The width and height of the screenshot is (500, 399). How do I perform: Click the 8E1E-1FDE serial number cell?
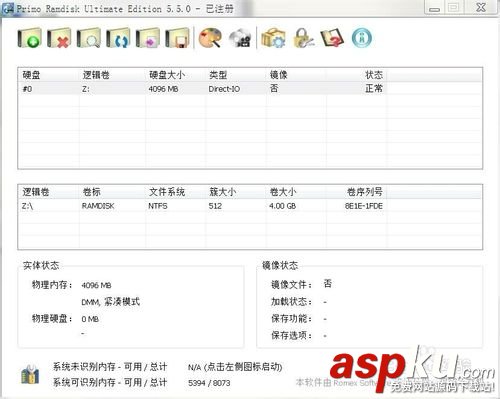(x=364, y=206)
